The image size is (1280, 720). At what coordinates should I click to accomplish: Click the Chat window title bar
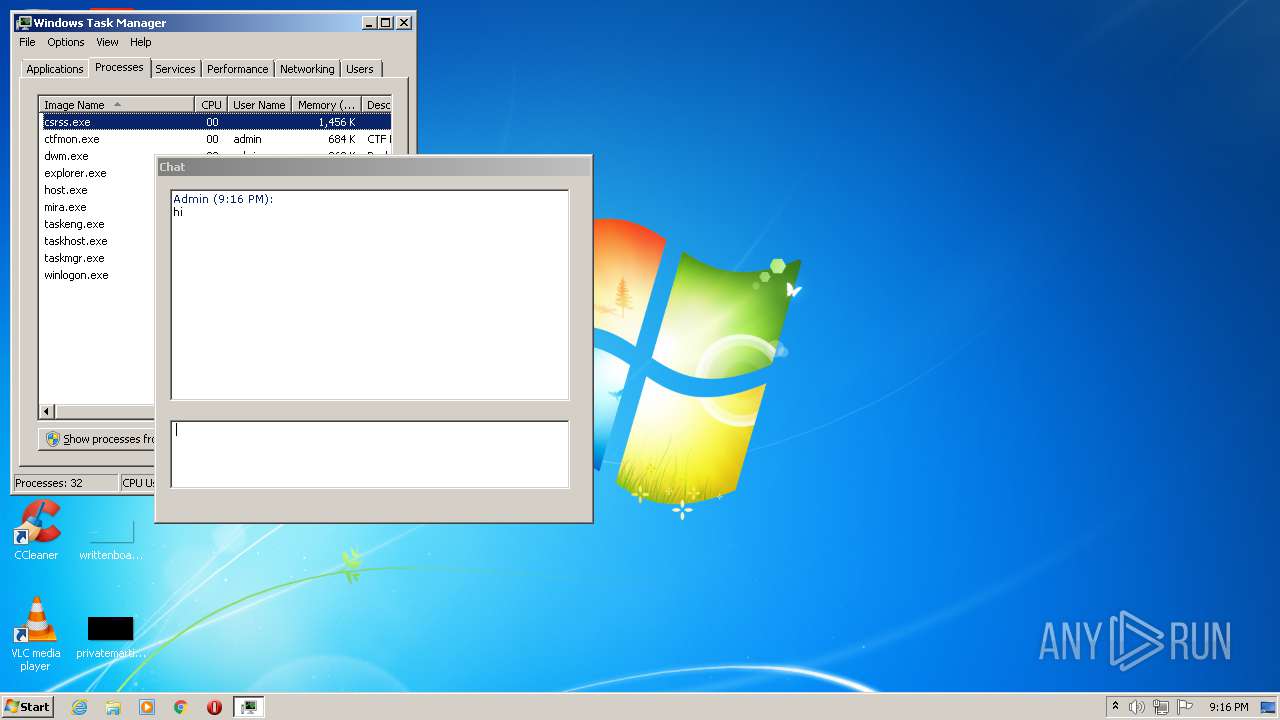(374, 167)
